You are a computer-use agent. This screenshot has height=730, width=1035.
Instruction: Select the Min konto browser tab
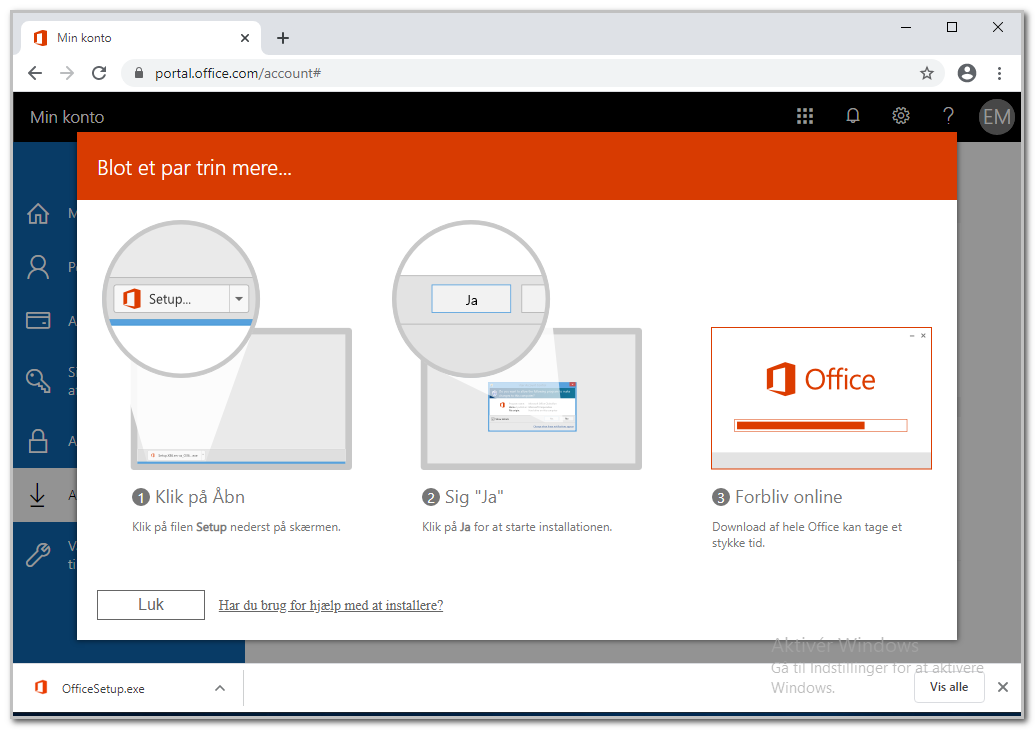click(x=141, y=38)
